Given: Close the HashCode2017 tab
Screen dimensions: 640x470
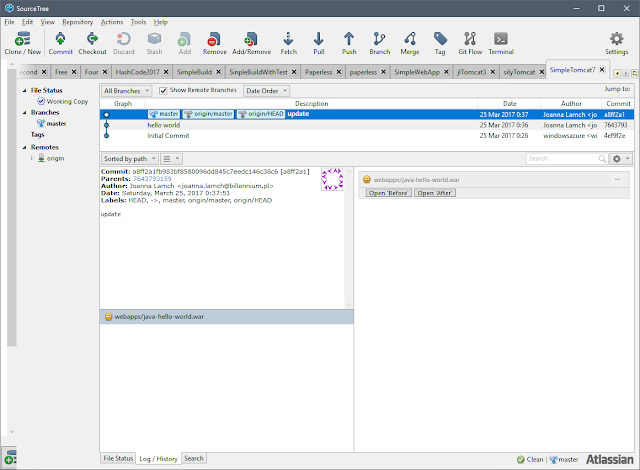Looking at the screenshot, I should coord(166,72).
